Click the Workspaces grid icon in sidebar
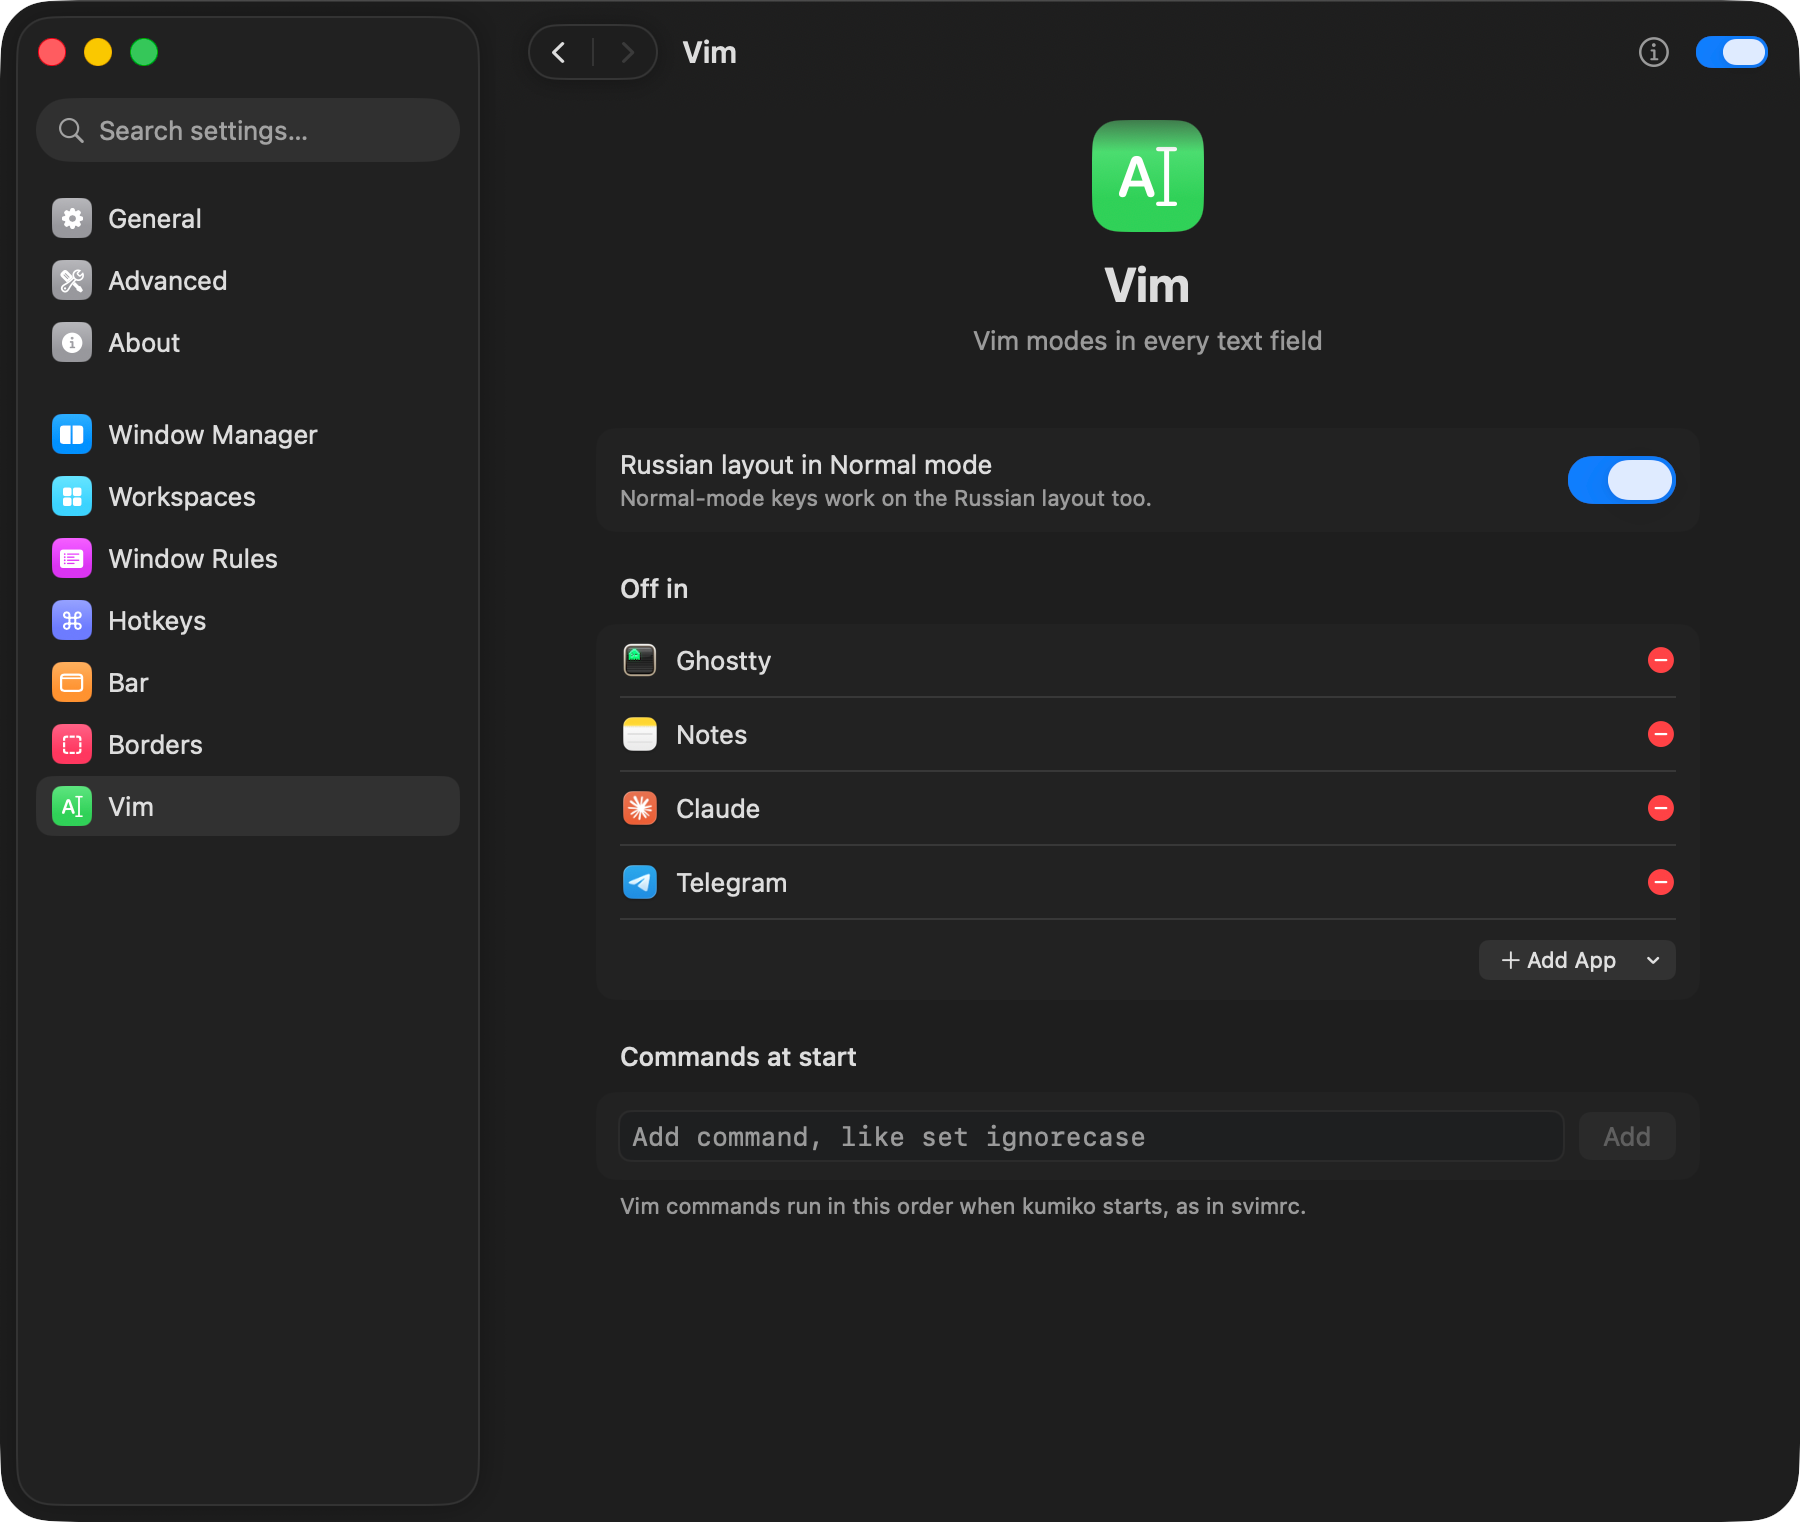 pos(72,497)
